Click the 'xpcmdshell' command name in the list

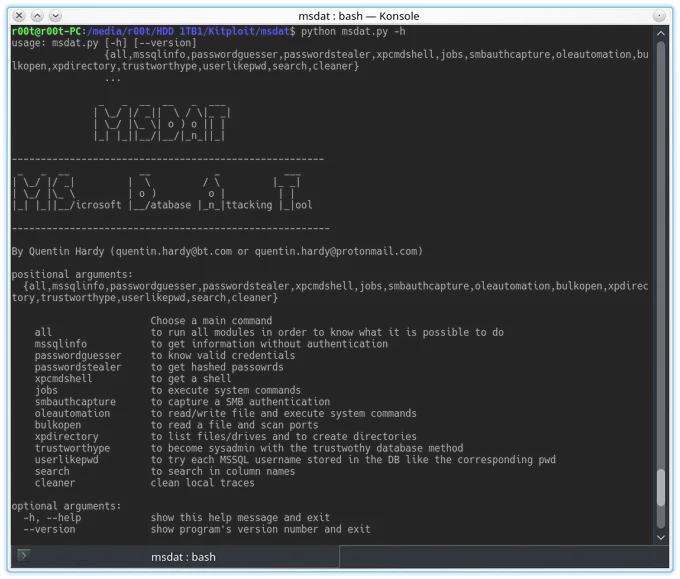click(x=63, y=379)
